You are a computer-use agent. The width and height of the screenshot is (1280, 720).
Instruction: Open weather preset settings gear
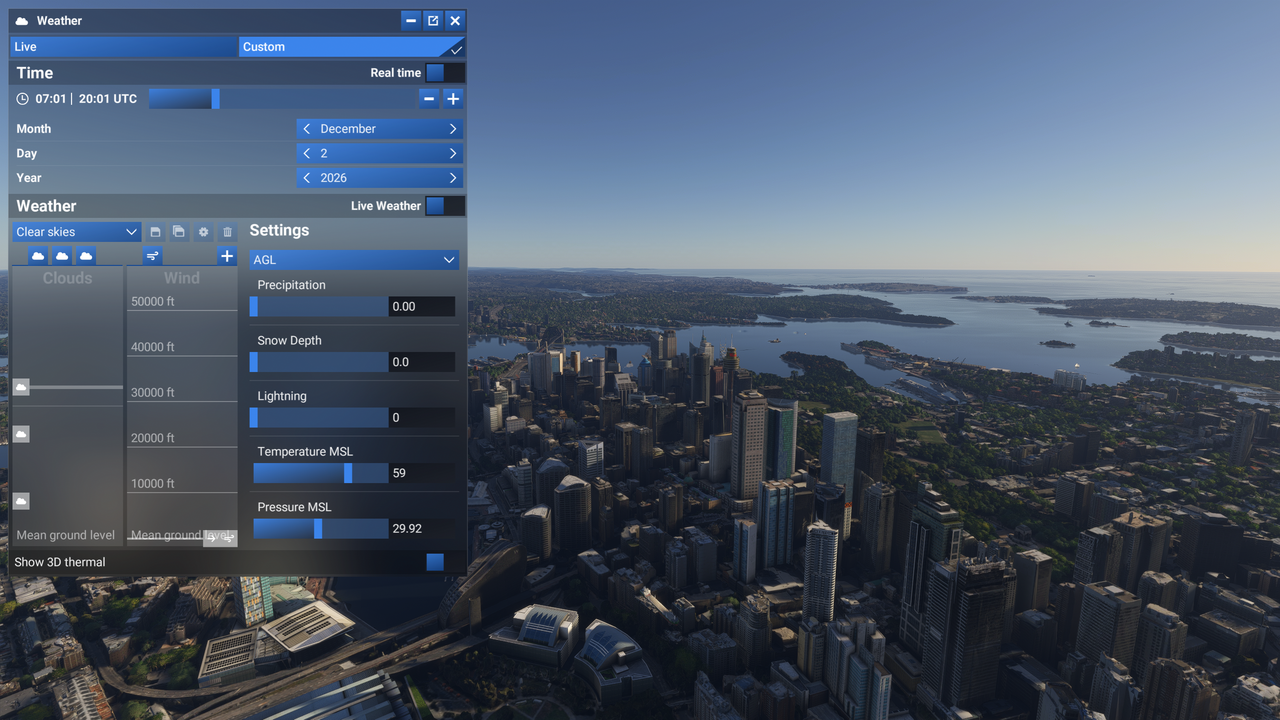pos(203,232)
